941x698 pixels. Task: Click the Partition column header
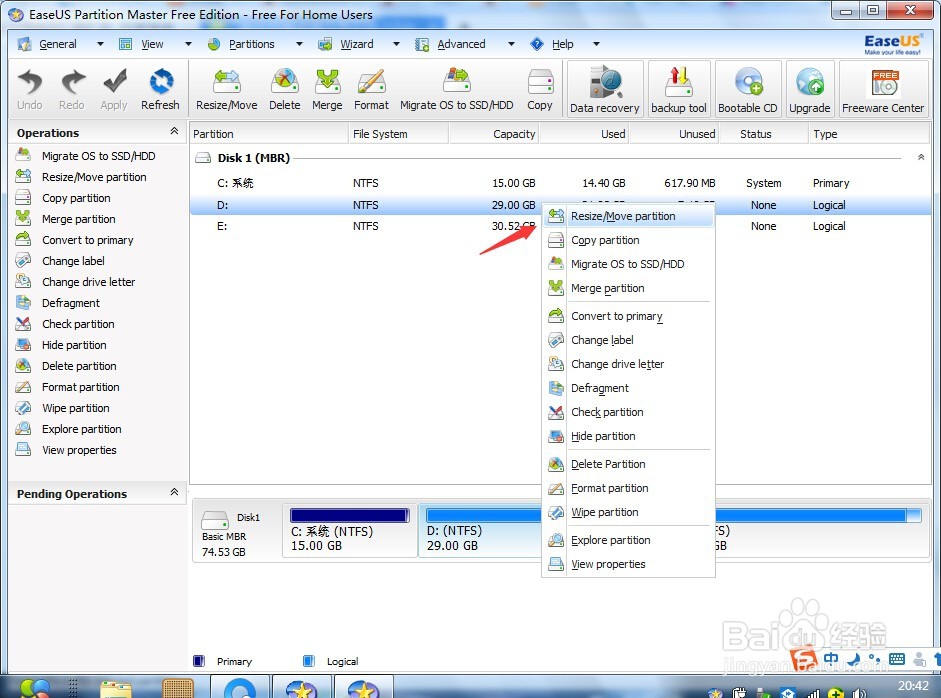pyautogui.click(x=269, y=134)
